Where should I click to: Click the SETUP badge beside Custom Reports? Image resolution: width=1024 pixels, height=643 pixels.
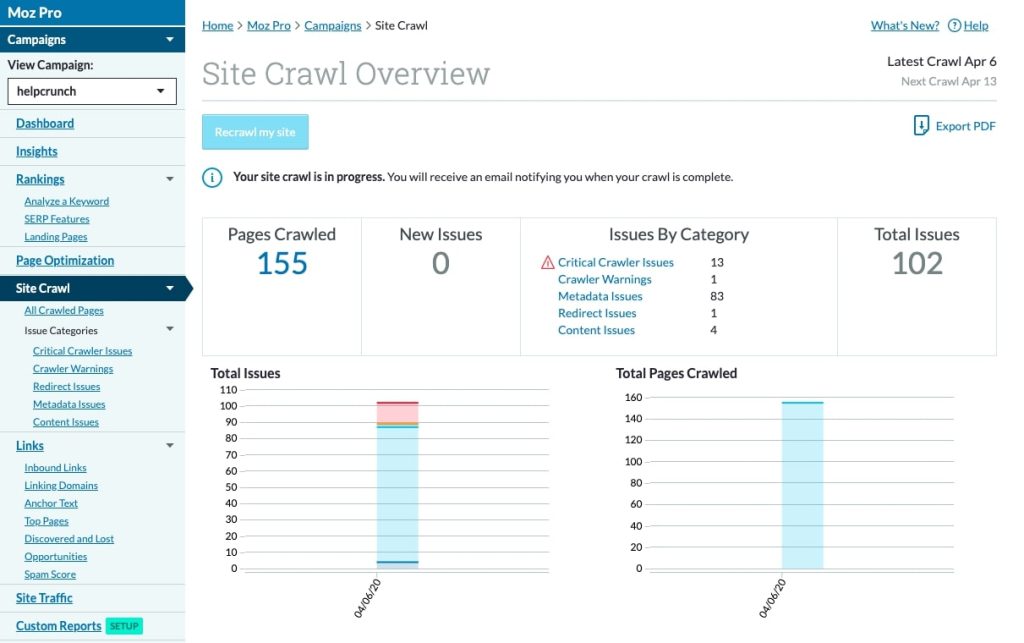pos(124,625)
